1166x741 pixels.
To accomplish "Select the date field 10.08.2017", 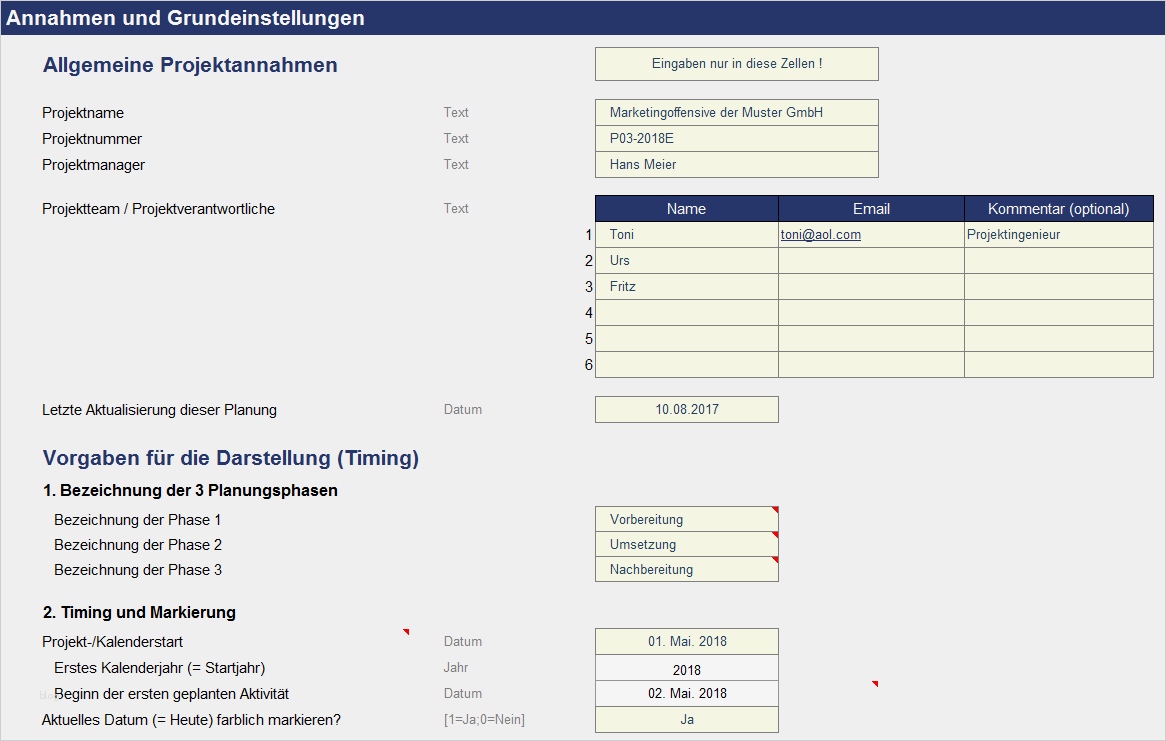I will point(686,409).
